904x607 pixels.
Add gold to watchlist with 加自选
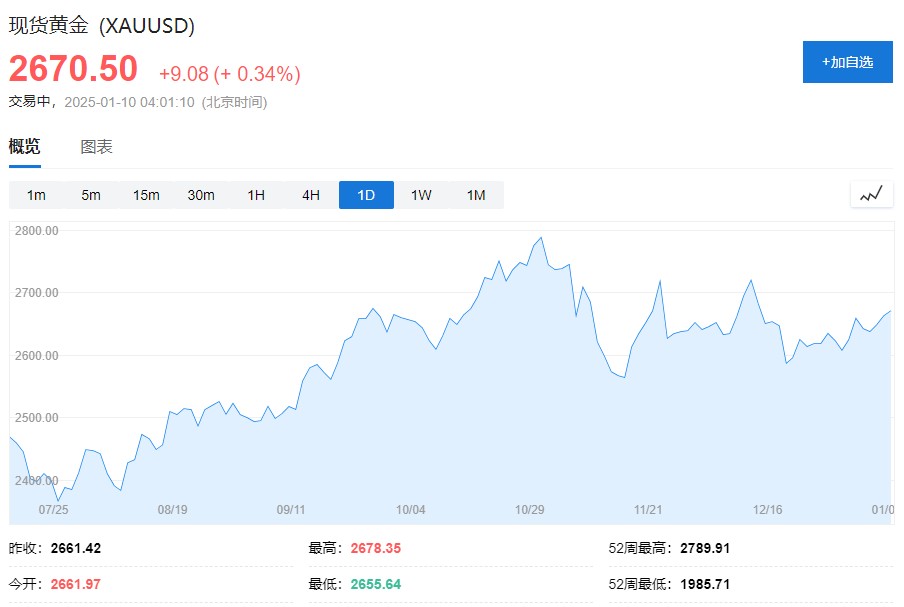(847, 62)
